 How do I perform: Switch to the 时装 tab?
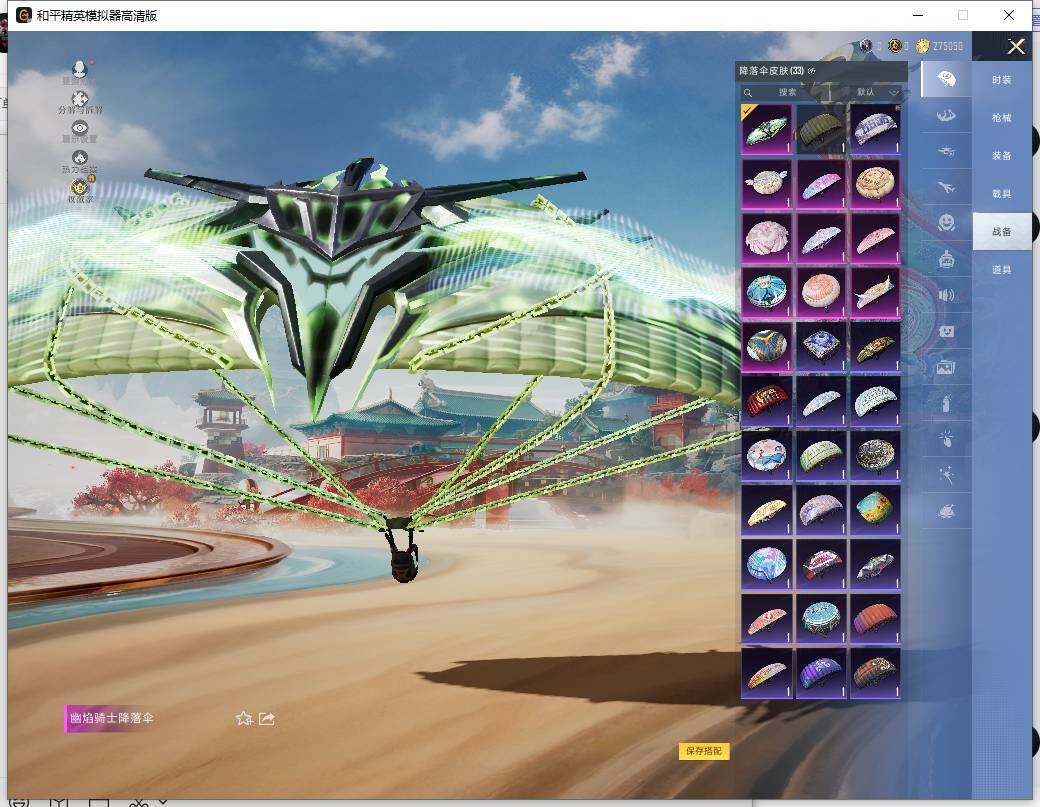coord(1002,80)
